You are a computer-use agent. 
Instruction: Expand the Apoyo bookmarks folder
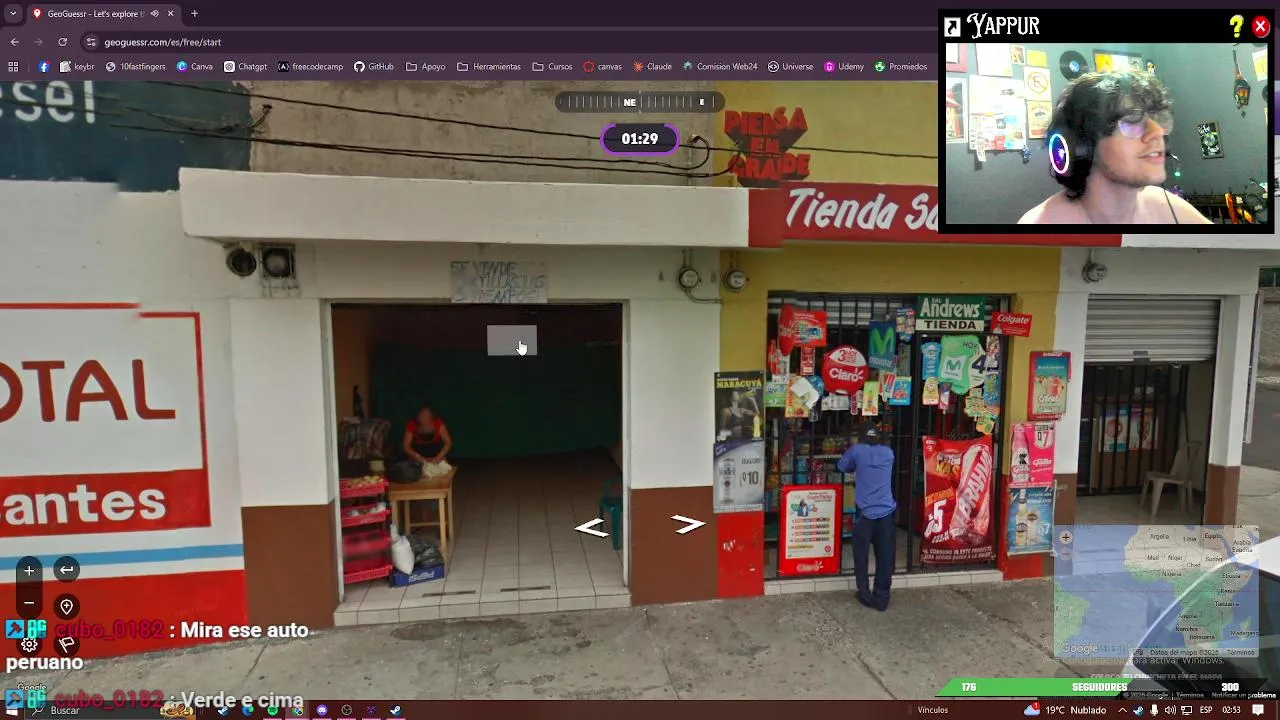(425, 67)
